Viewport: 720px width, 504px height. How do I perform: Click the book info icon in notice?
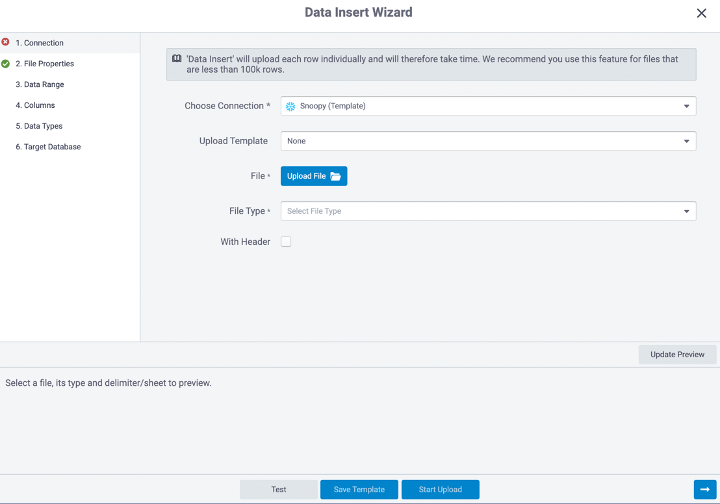pos(177,59)
